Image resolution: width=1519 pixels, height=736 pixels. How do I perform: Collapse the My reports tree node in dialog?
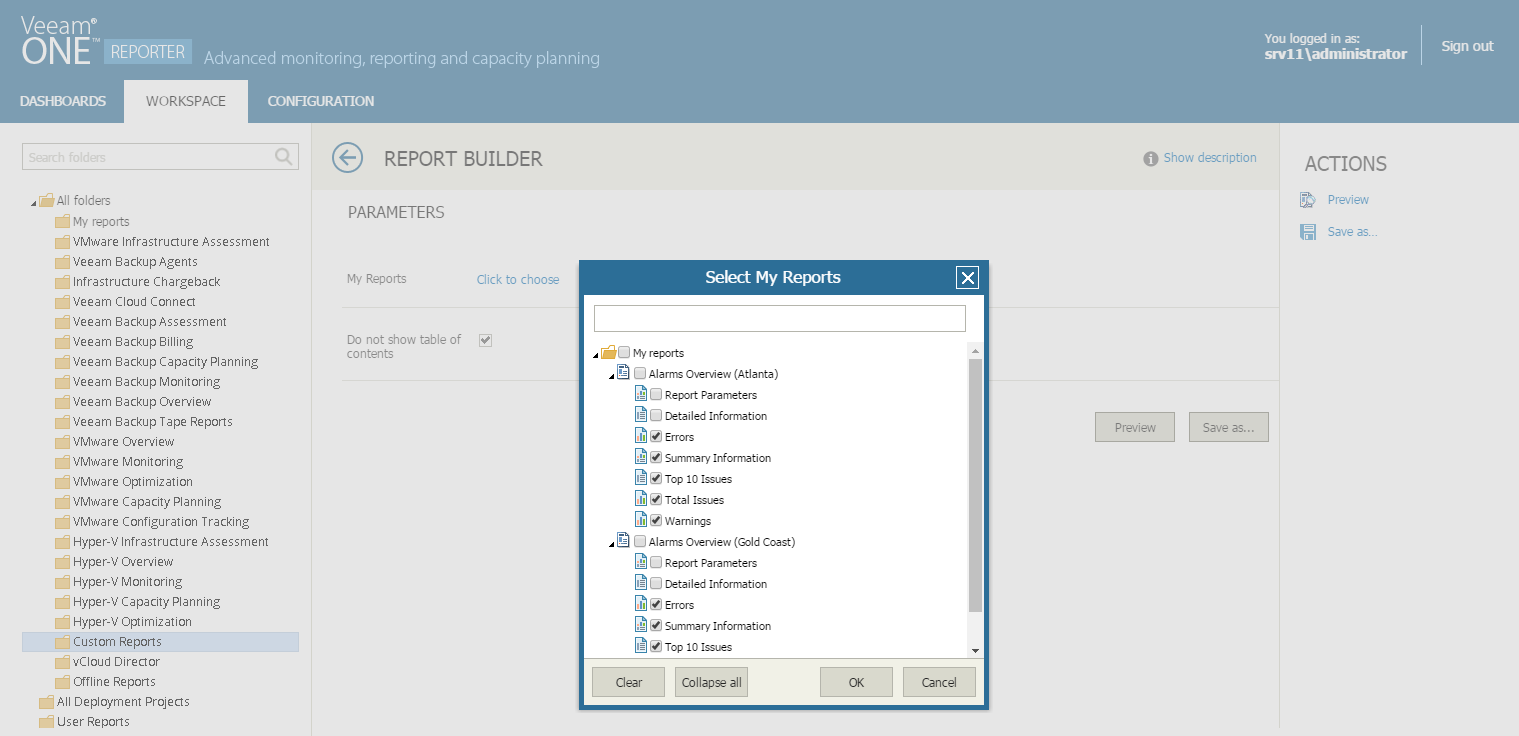pyautogui.click(x=597, y=355)
